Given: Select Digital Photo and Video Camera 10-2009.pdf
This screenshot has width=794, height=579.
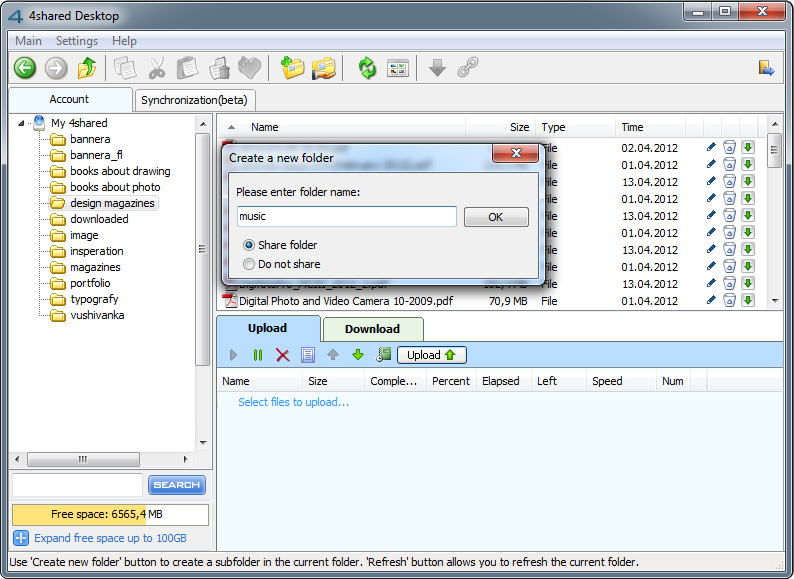Looking at the screenshot, I should pyautogui.click(x=346, y=301).
